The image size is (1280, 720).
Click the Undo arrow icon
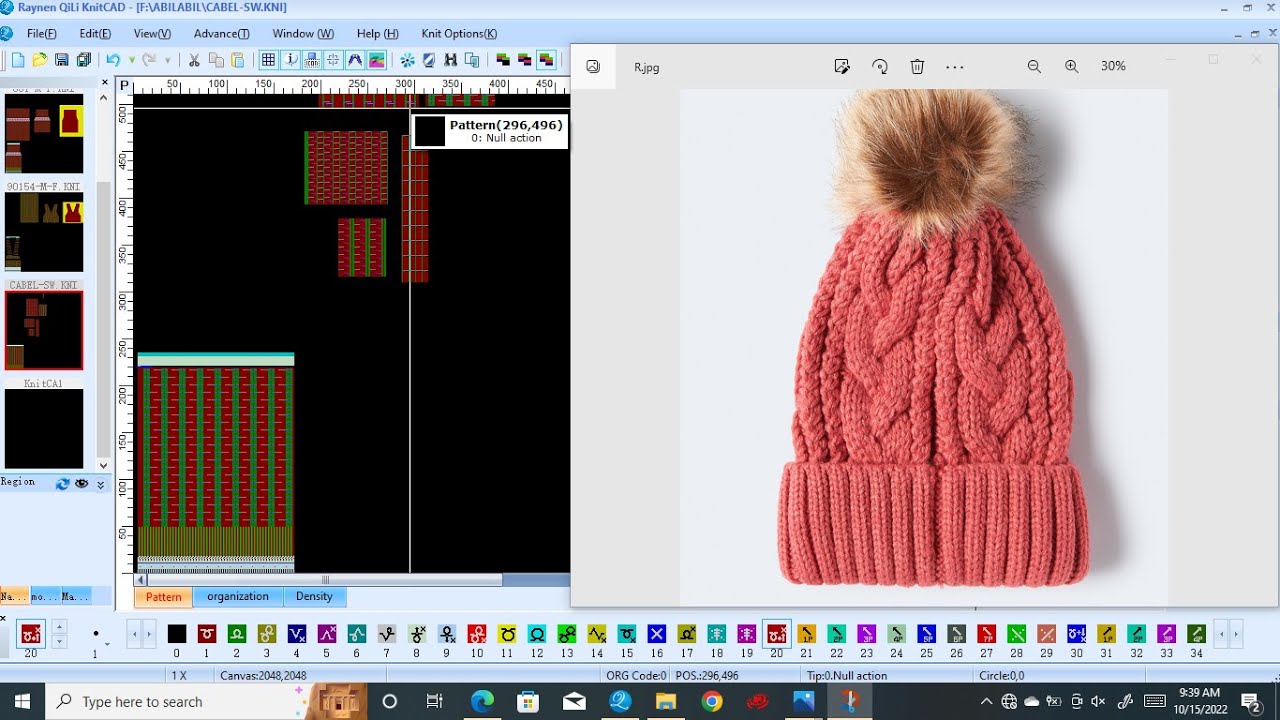coord(113,60)
